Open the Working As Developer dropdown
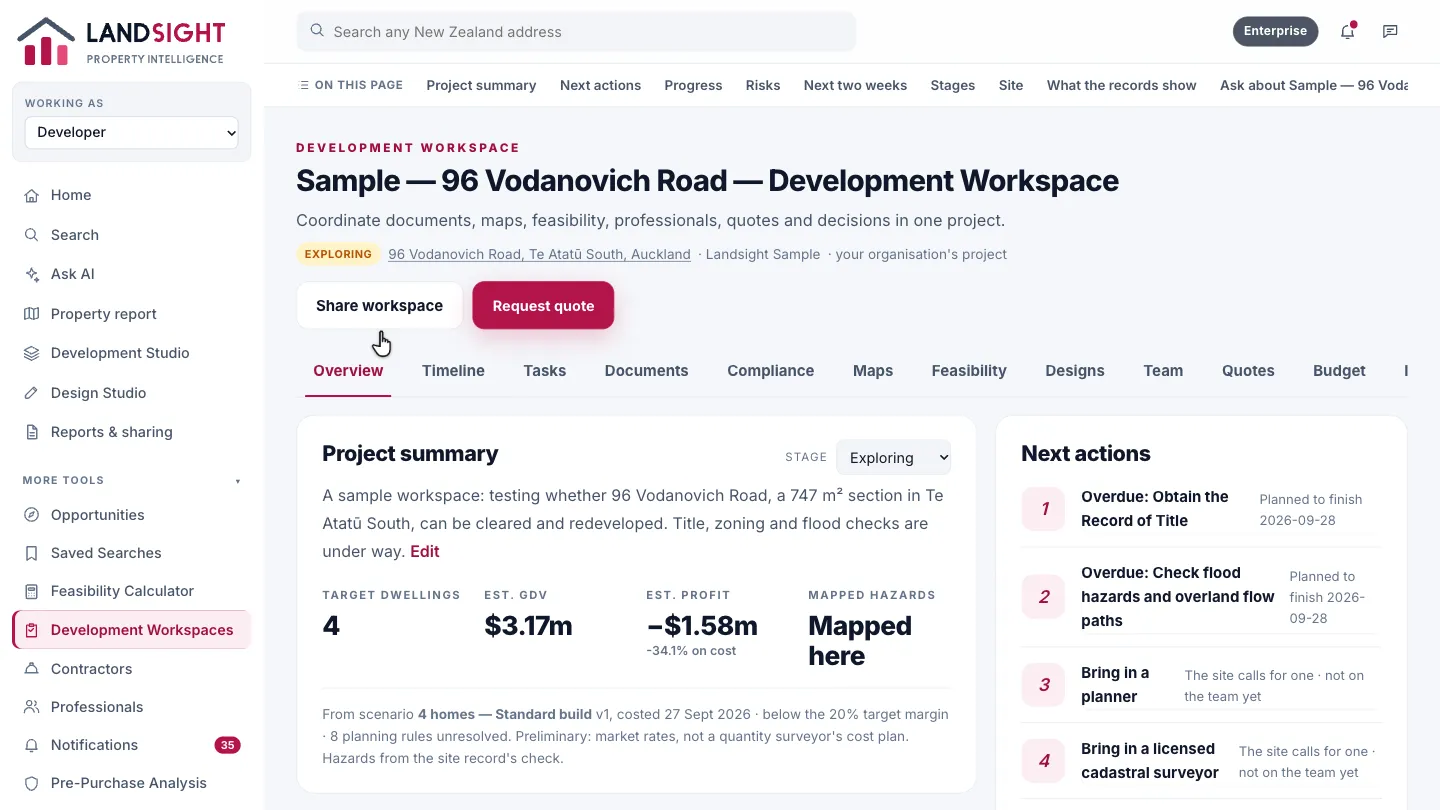Screen dimensions: 1440x810 pyautogui.click(x=131, y=132)
